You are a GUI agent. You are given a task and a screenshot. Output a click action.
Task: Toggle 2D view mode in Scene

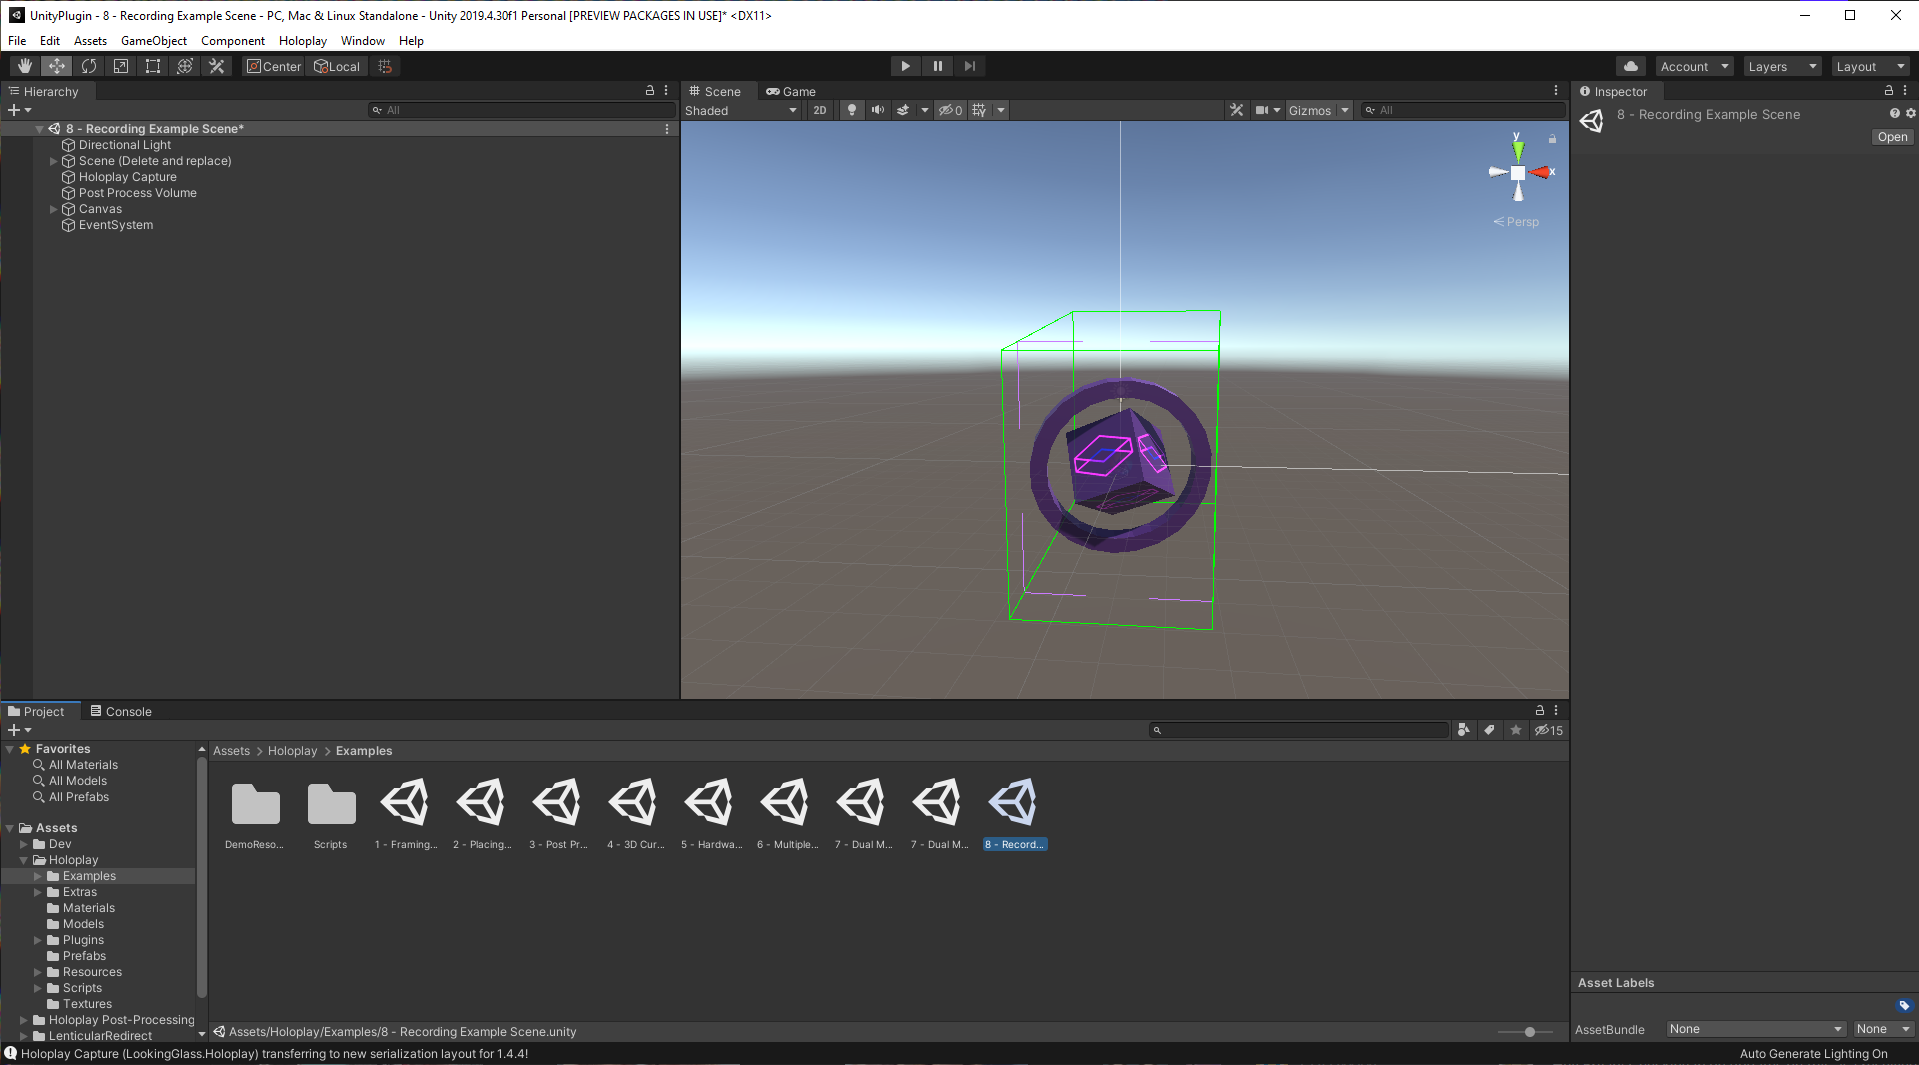819,110
